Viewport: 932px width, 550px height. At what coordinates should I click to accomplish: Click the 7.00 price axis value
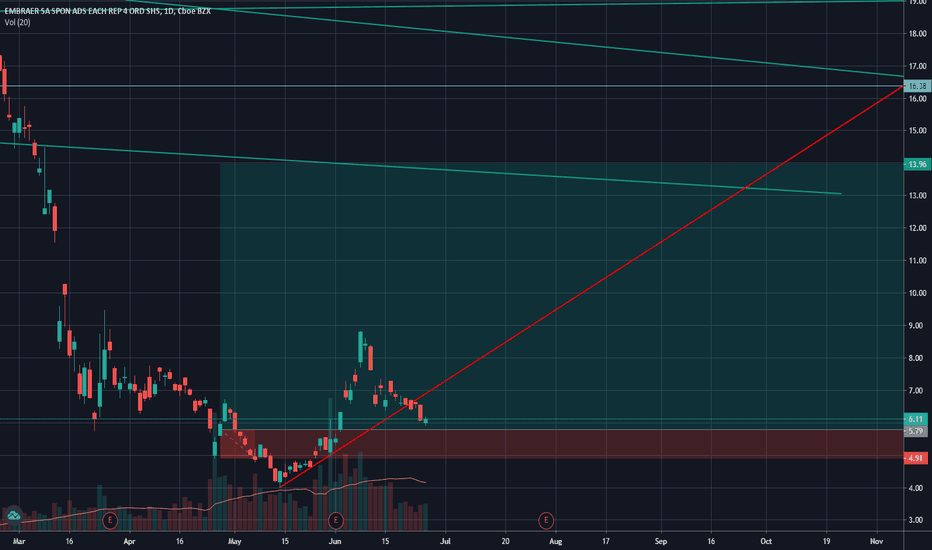[918, 391]
